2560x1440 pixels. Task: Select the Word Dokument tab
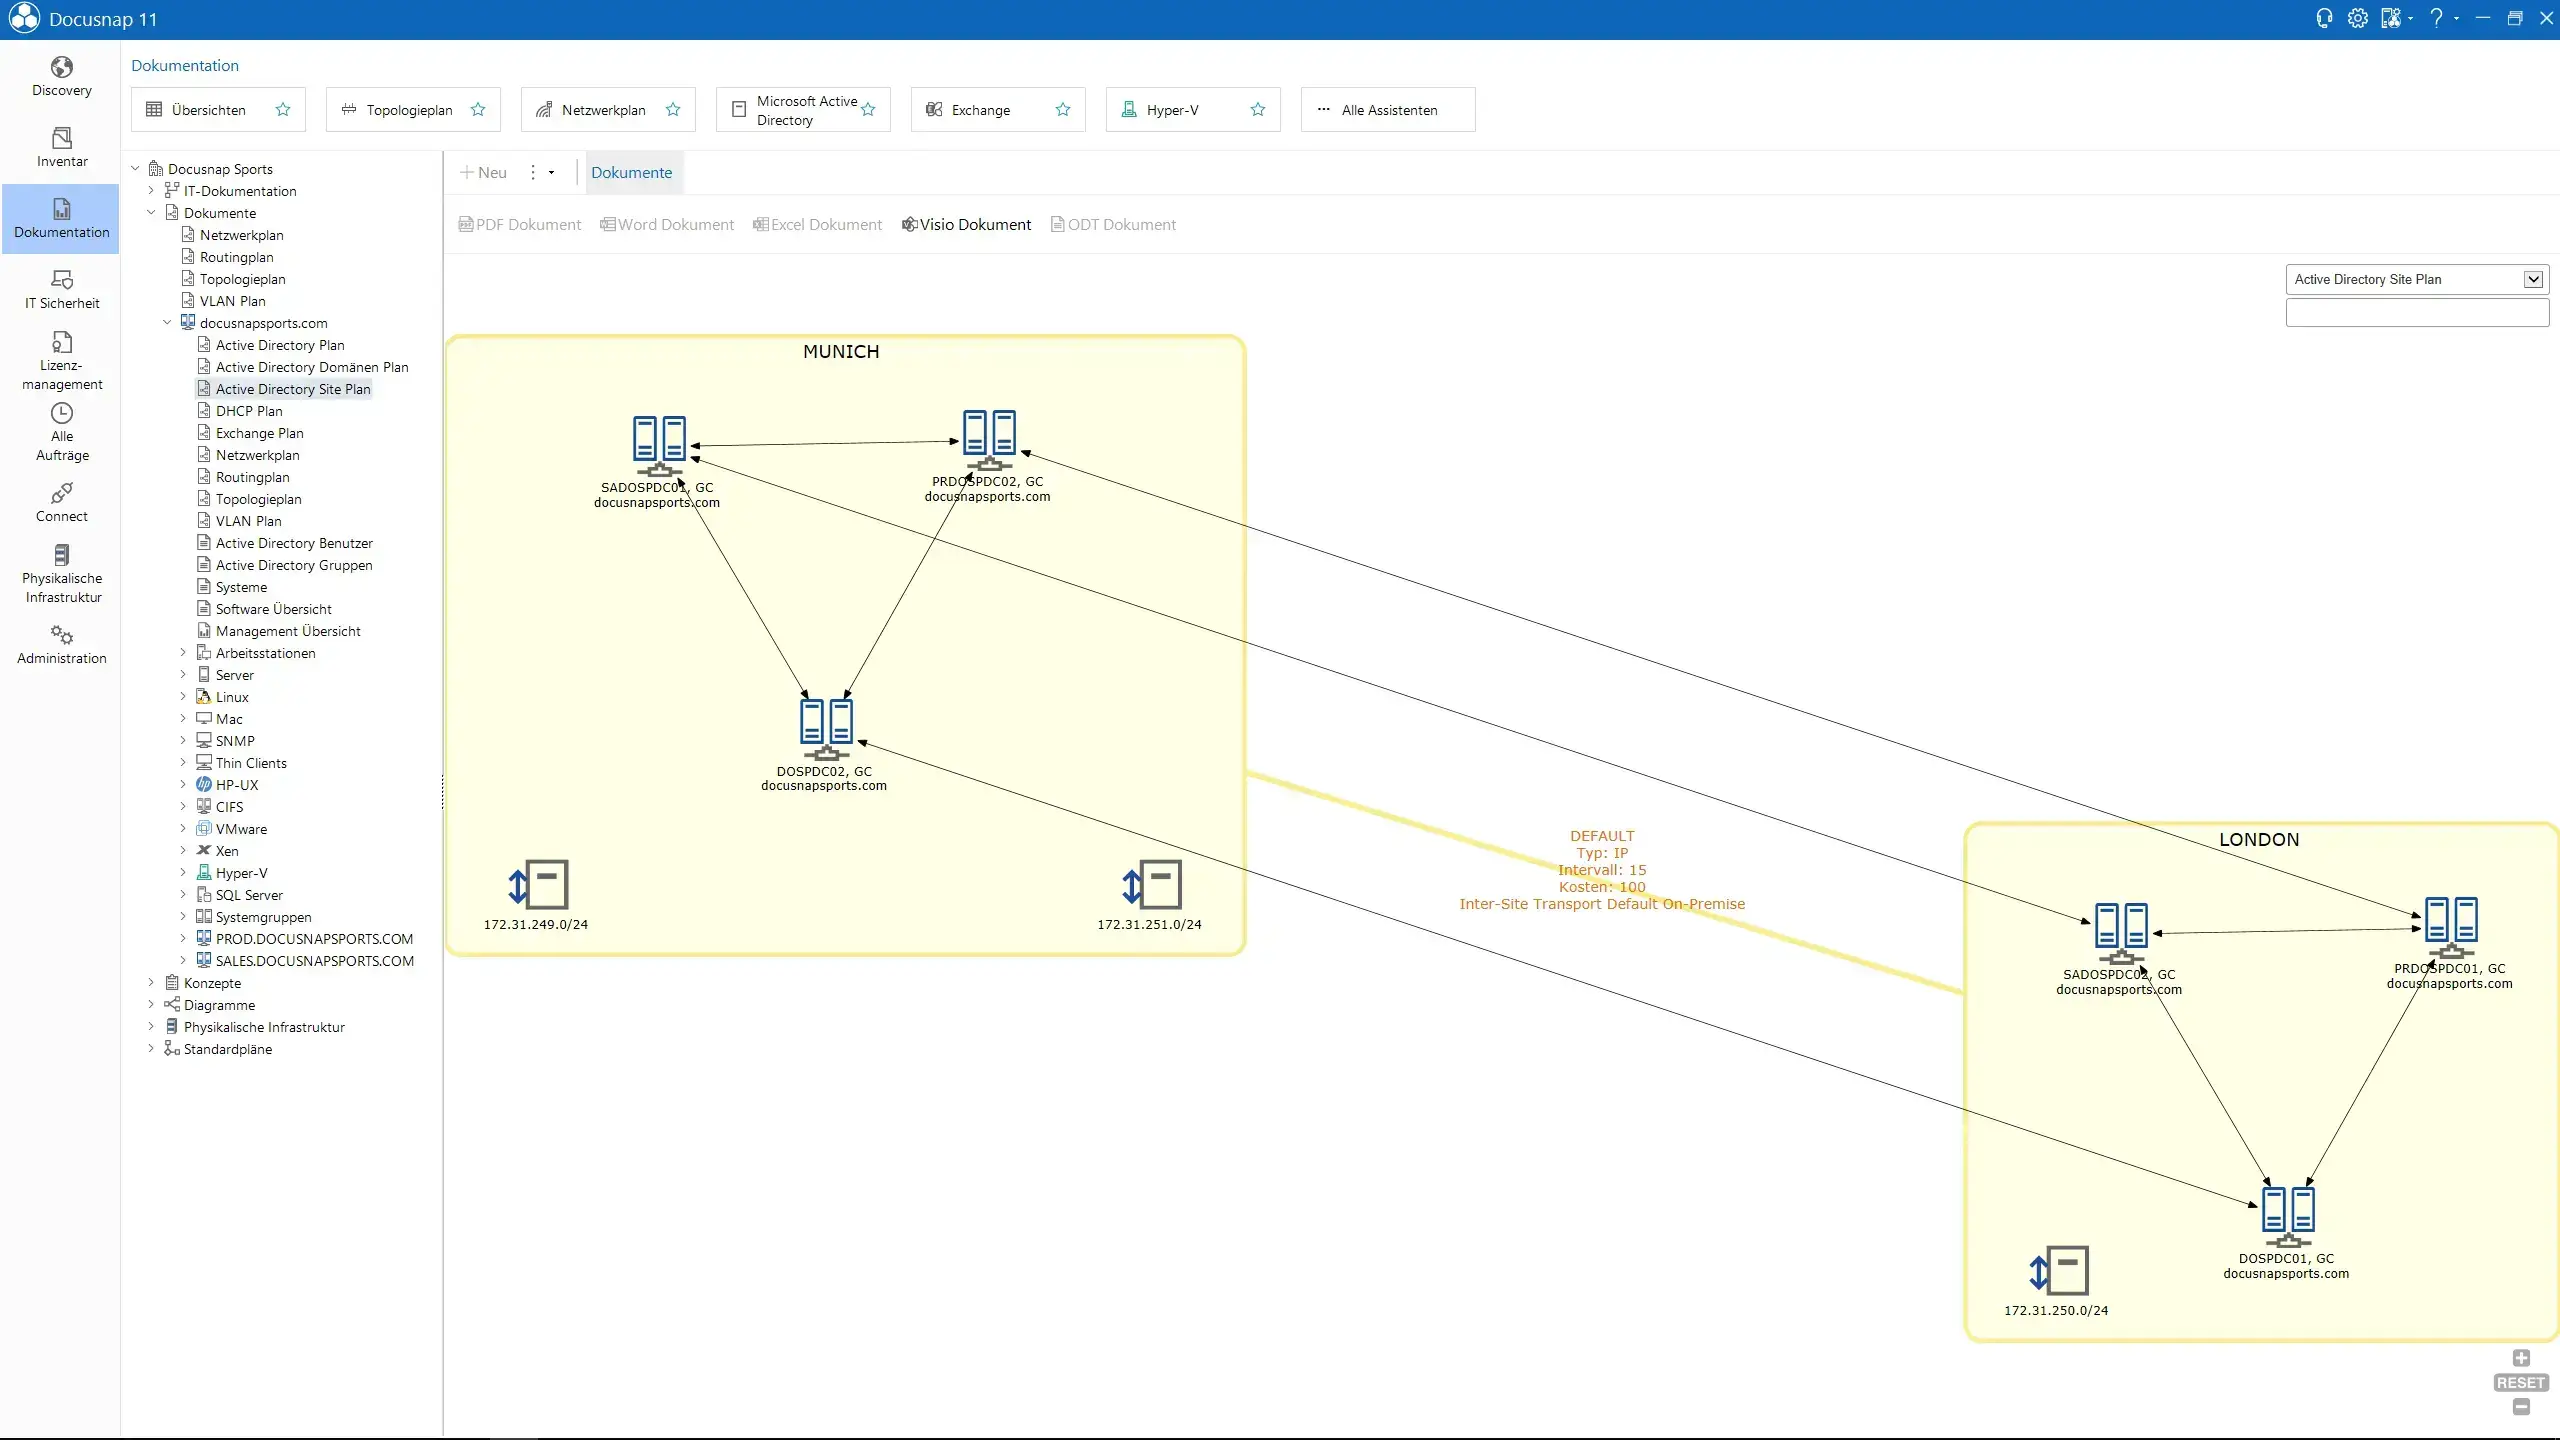(x=667, y=225)
